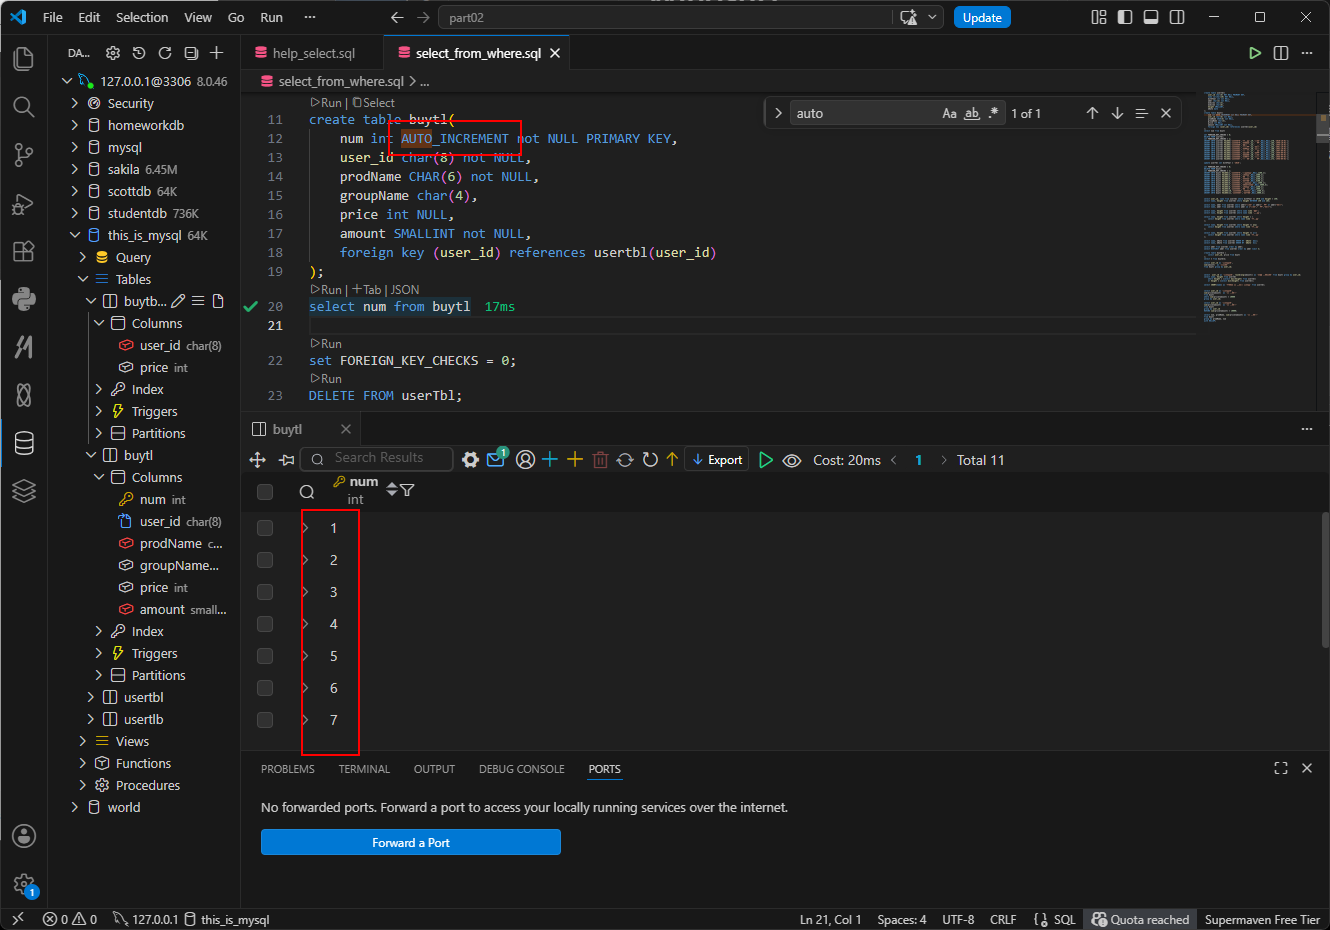The height and width of the screenshot is (930, 1330).
Task: Toggle Match Whole Word in find widget
Action: click(x=972, y=113)
